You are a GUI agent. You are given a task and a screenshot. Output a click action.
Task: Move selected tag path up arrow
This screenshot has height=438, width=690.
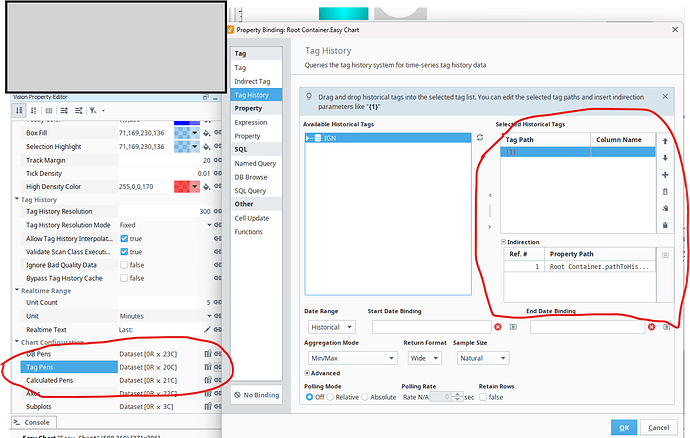pos(665,141)
